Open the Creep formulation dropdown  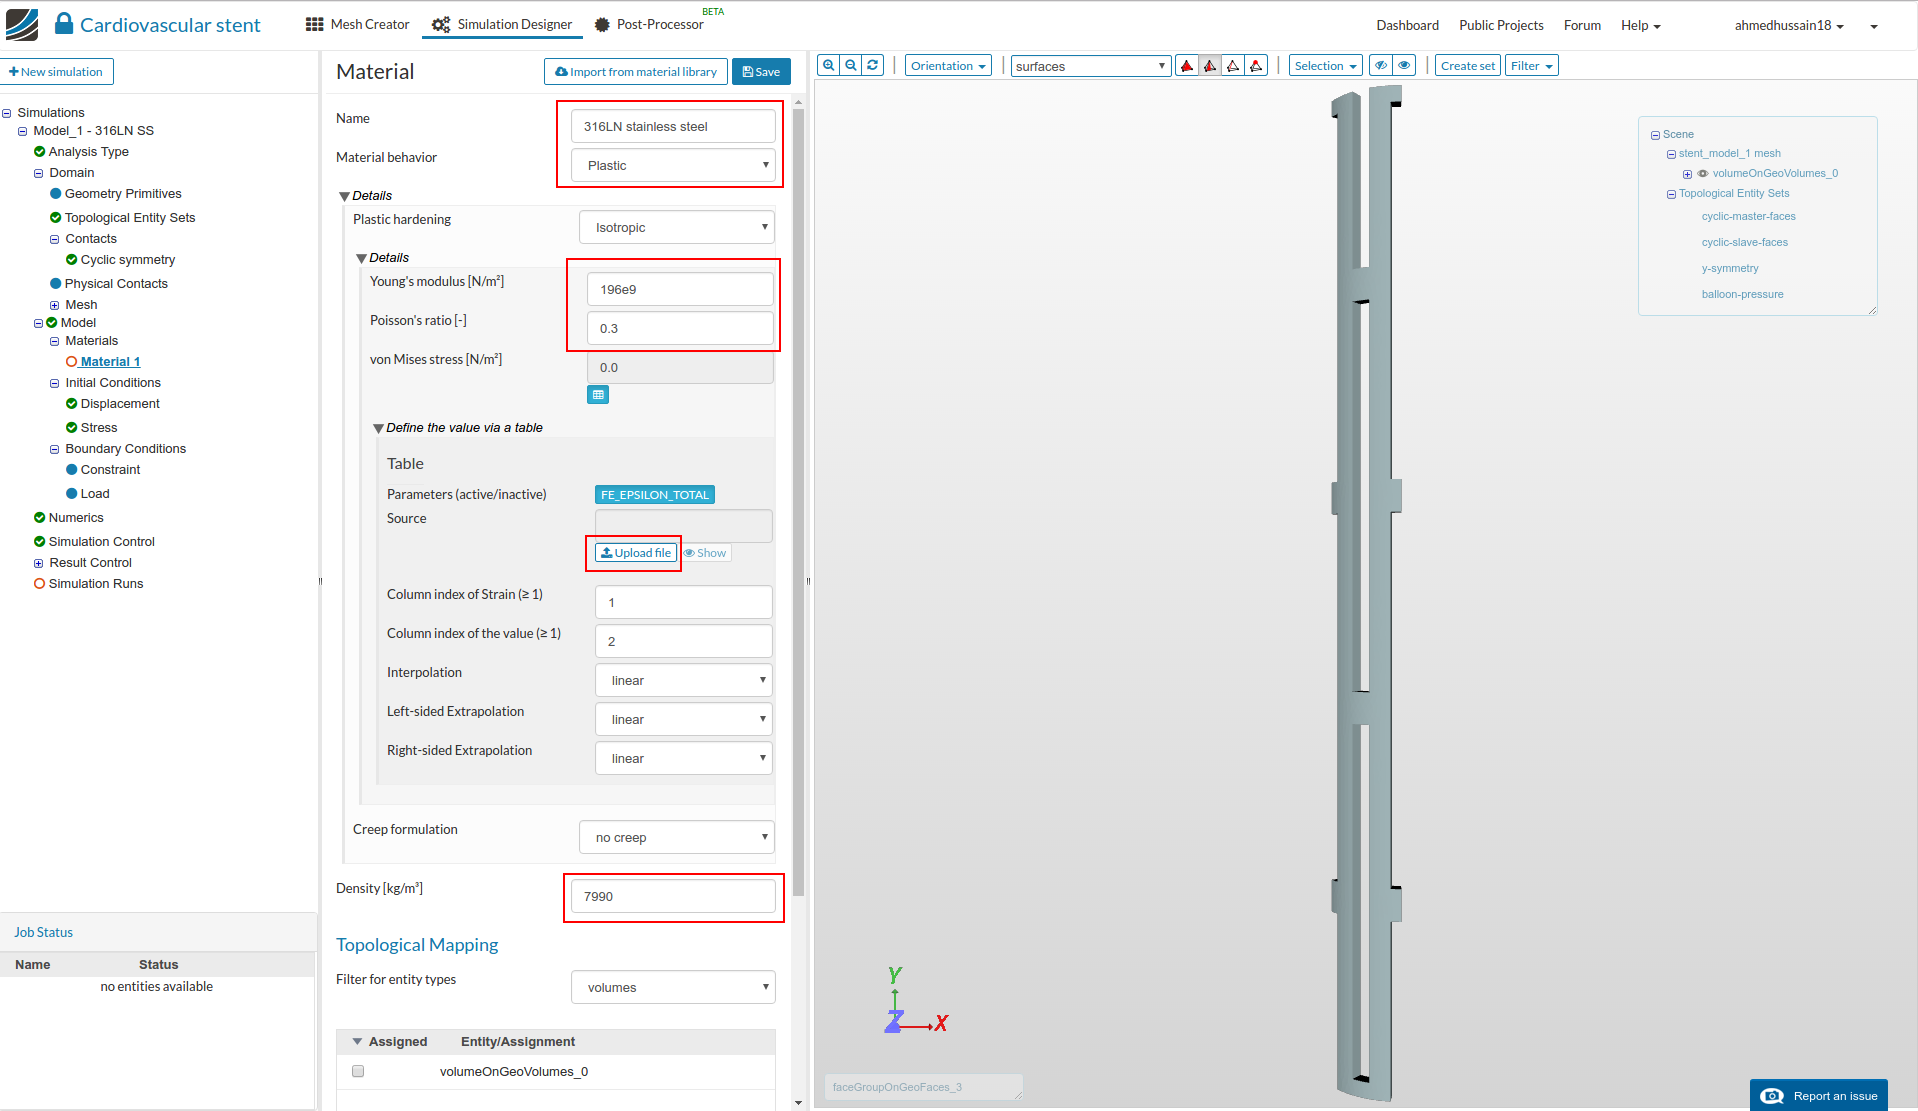point(677,837)
